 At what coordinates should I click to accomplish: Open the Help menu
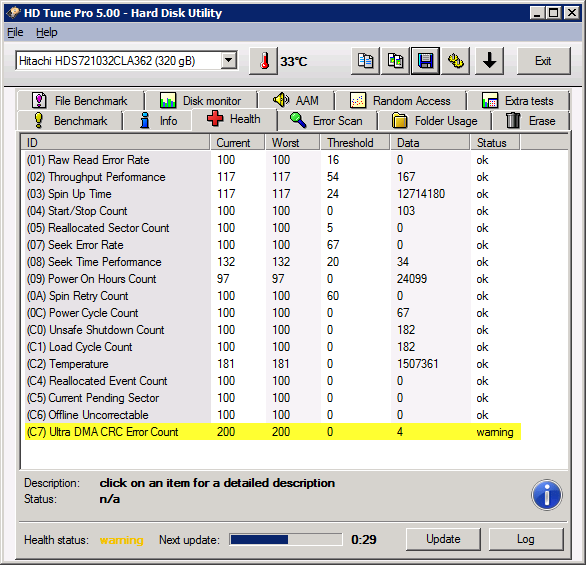point(47,33)
